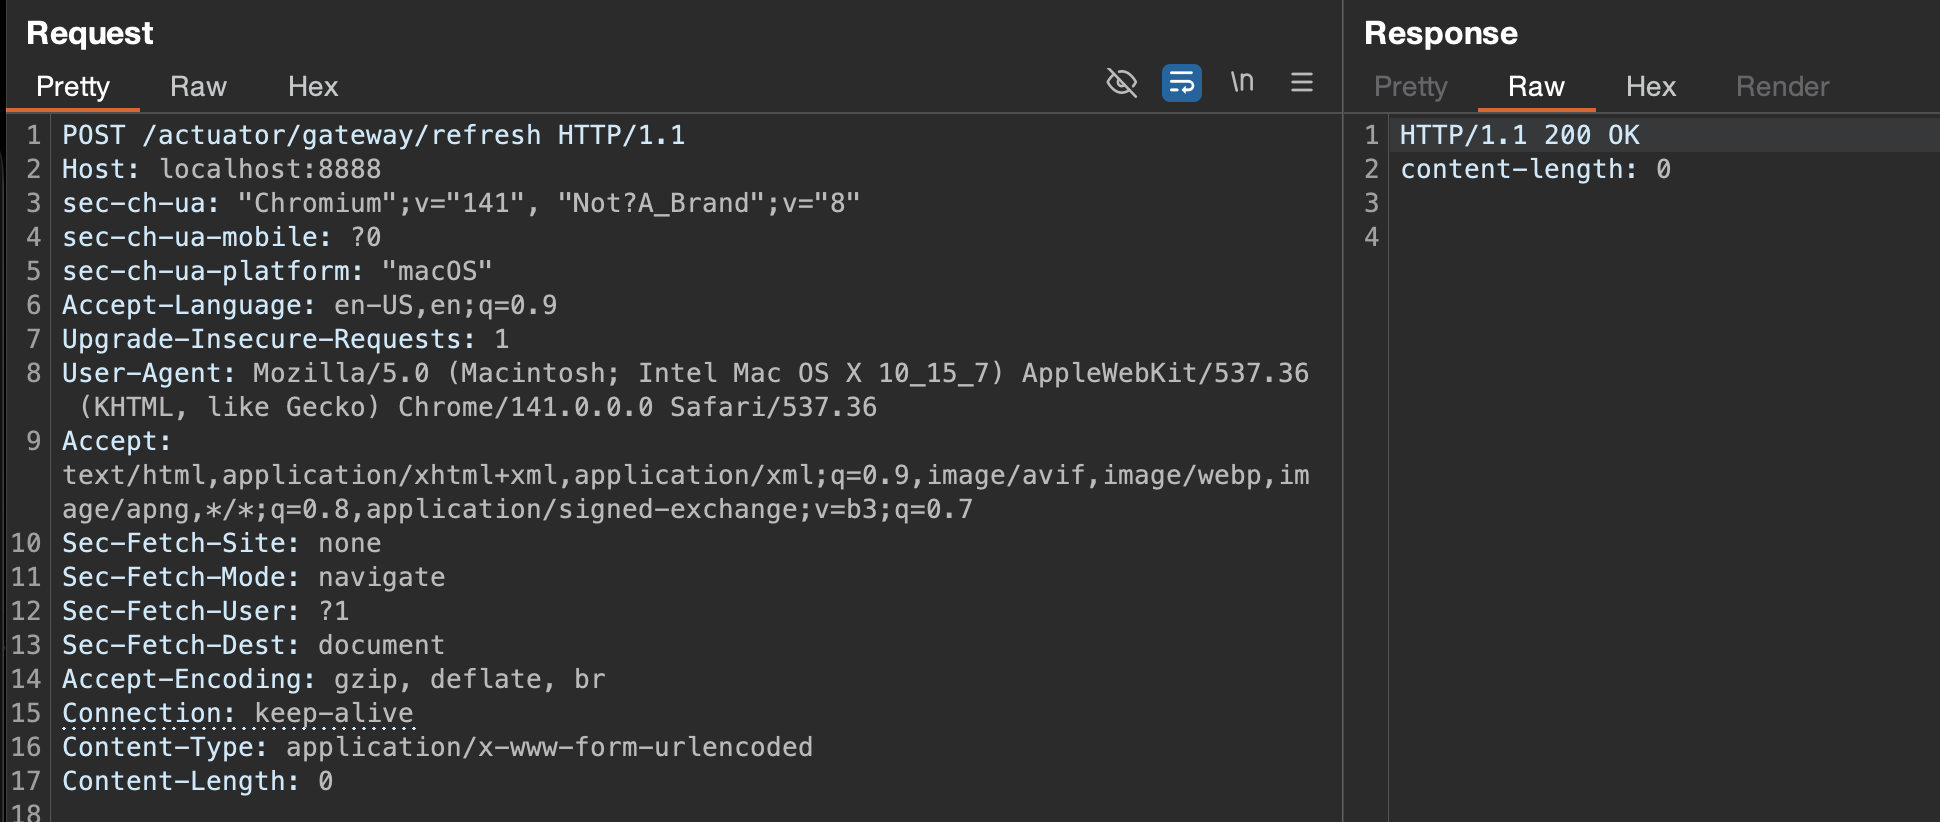Toggle hidden characters eye icon
This screenshot has height=822, width=1940.
[x=1121, y=83]
